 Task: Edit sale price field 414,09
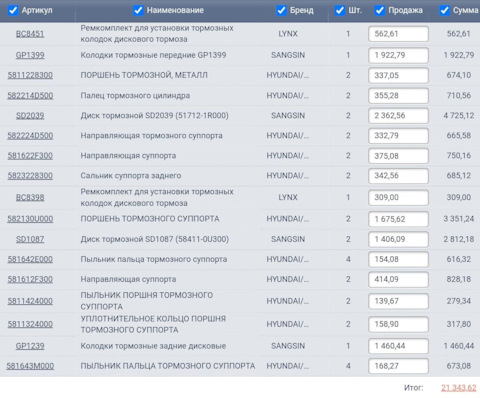coord(398,279)
